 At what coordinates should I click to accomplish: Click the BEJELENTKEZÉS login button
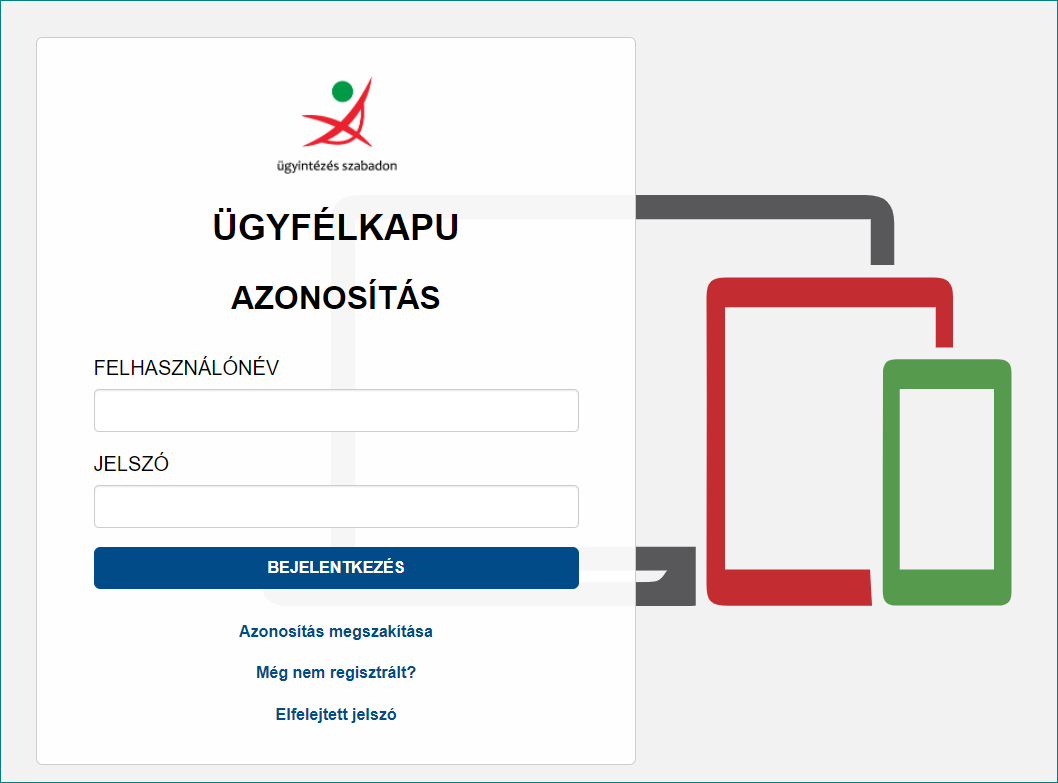(336, 568)
